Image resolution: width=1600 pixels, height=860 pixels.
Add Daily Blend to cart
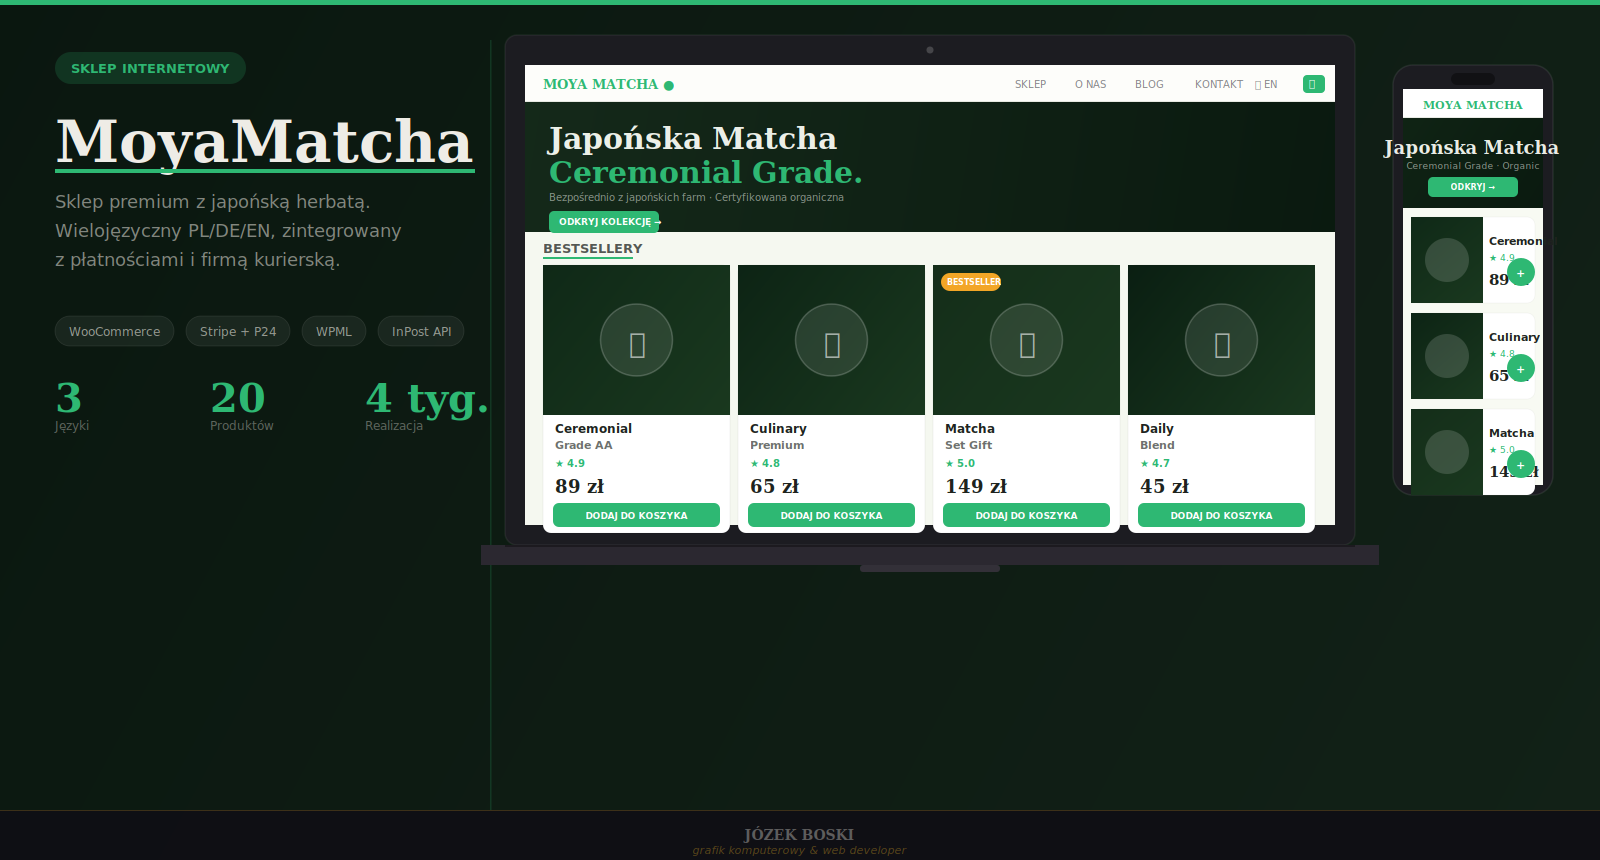click(1221, 515)
